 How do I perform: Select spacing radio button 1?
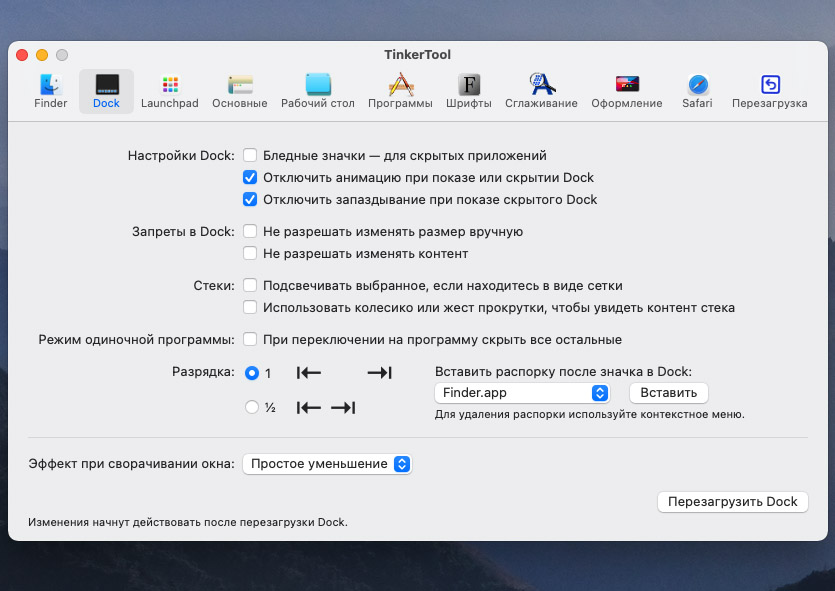[x=252, y=373]
